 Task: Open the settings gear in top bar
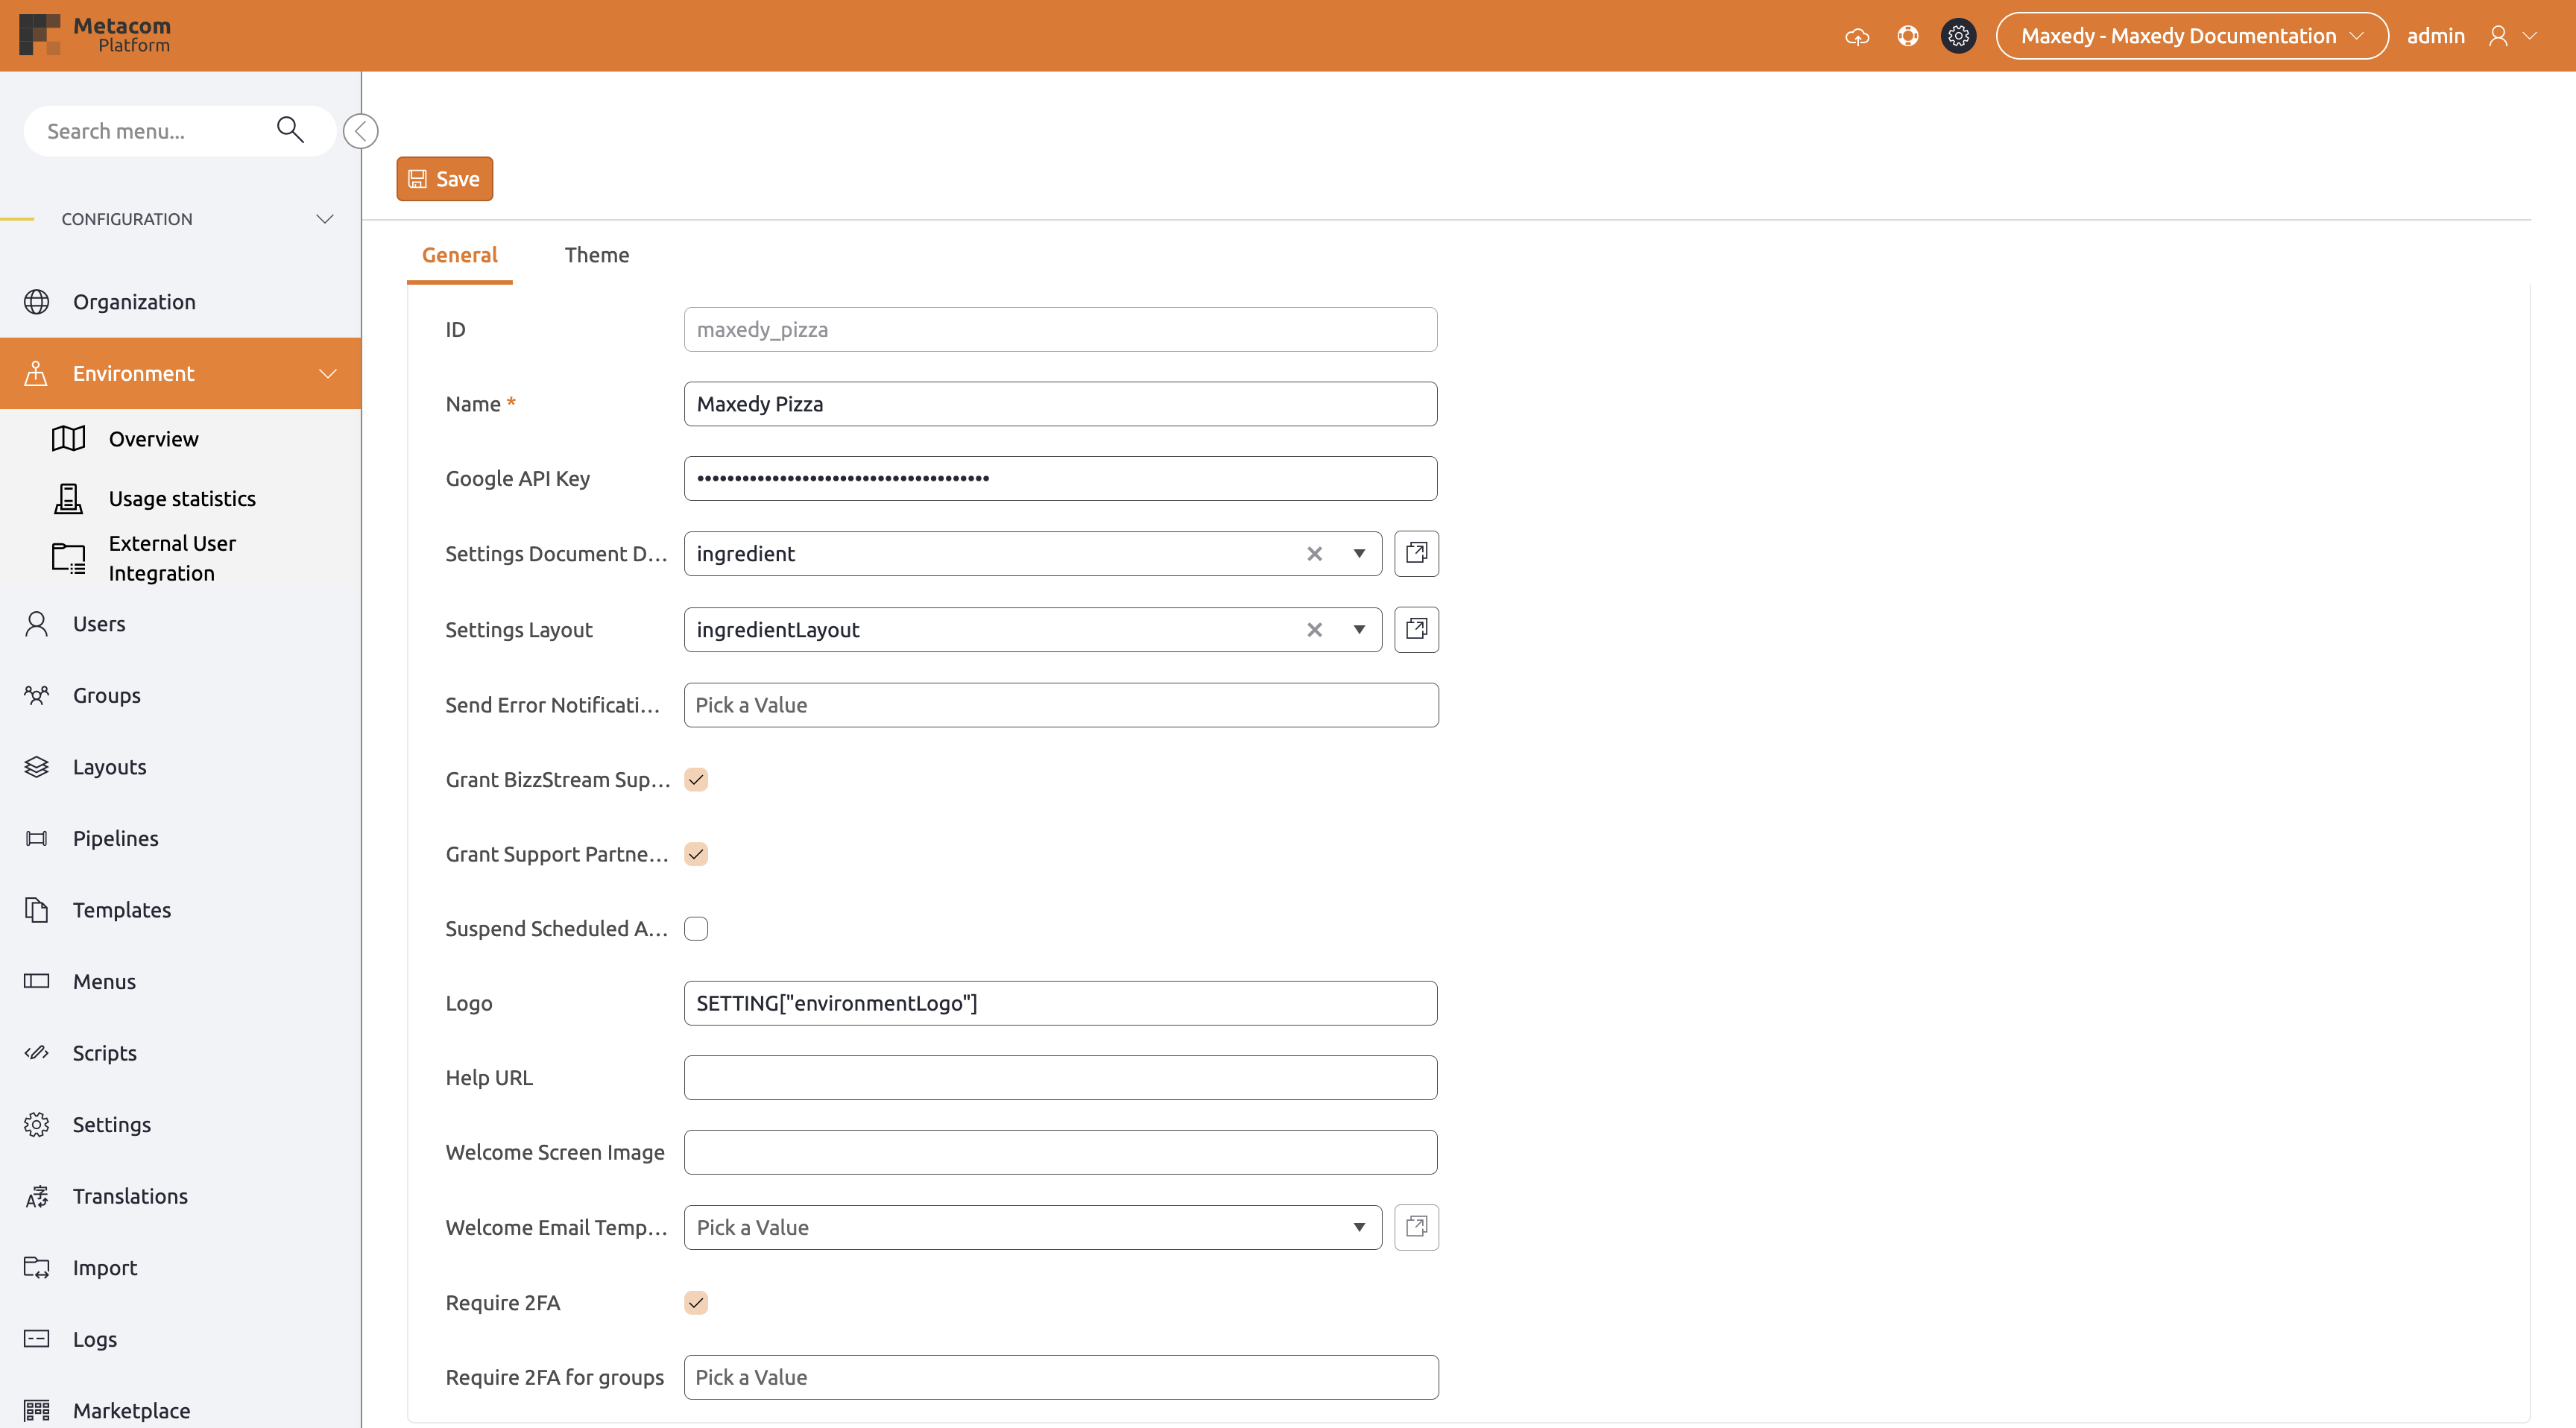1959,35
